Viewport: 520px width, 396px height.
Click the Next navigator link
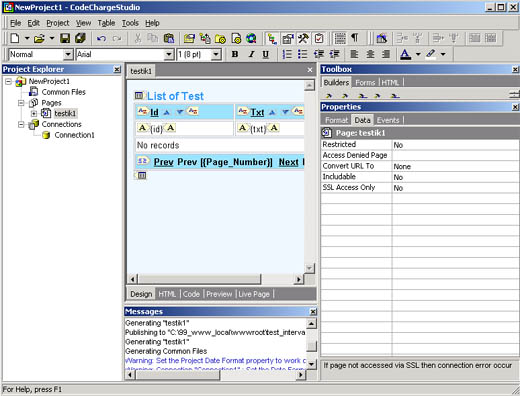(x=288, y=162)
